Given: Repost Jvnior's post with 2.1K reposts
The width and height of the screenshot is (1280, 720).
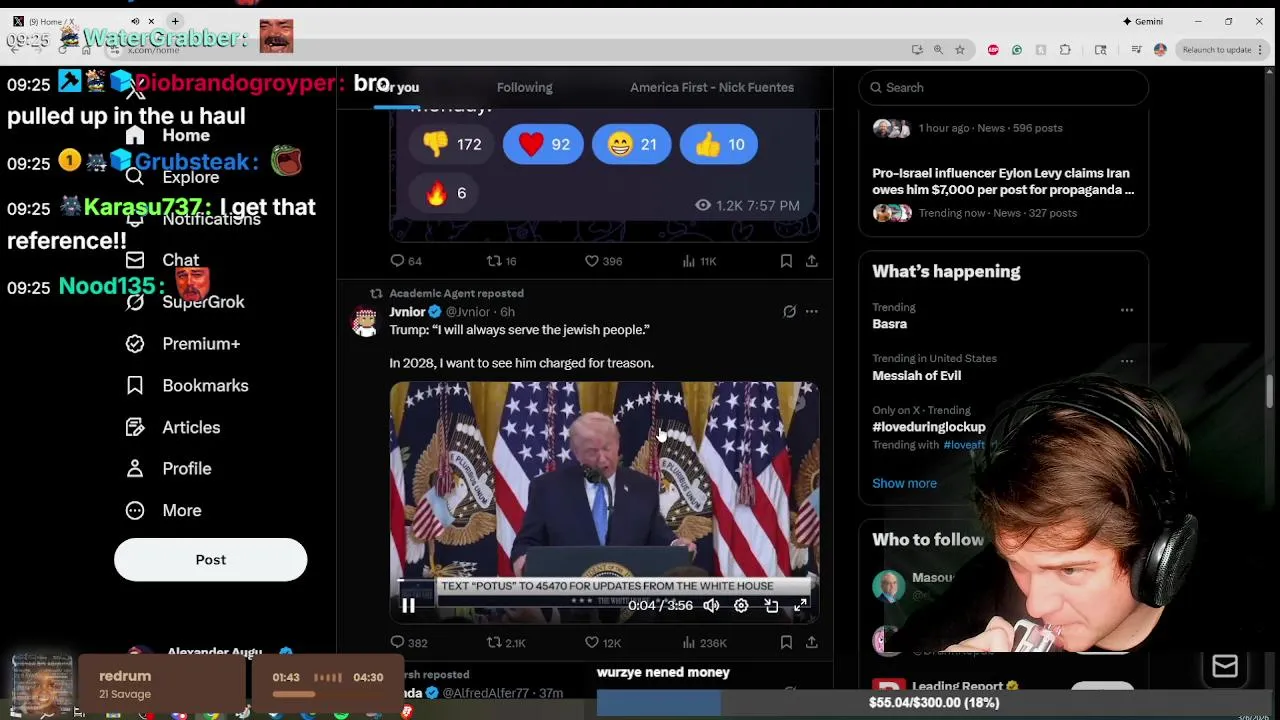Looking at the screenshot, I should pos(505,643).
